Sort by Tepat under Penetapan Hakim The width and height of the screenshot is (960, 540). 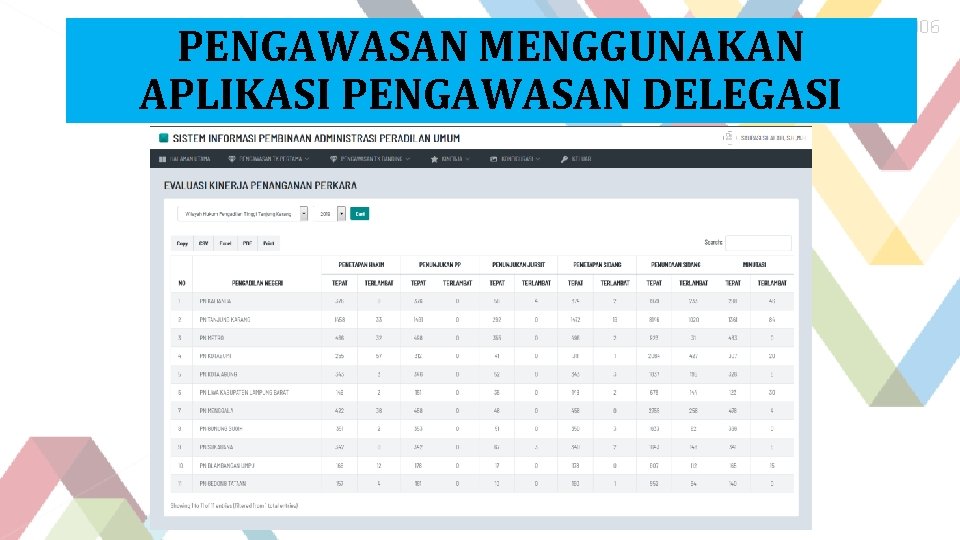[x=339, y=283]
